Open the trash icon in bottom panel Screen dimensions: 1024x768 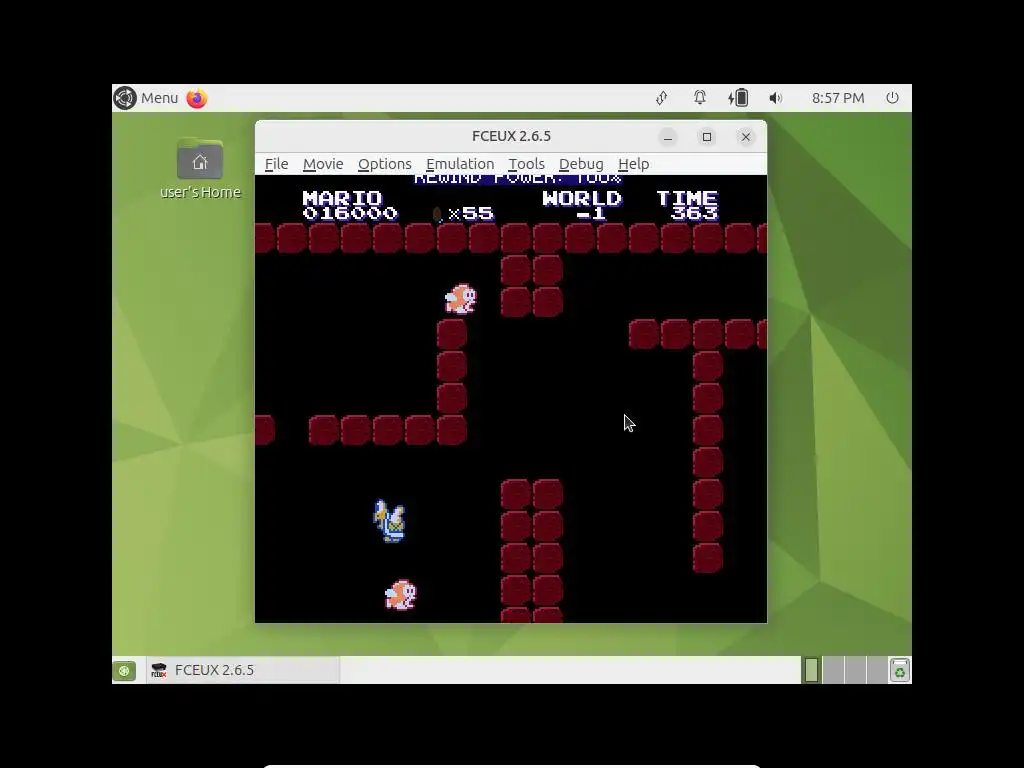899,670
